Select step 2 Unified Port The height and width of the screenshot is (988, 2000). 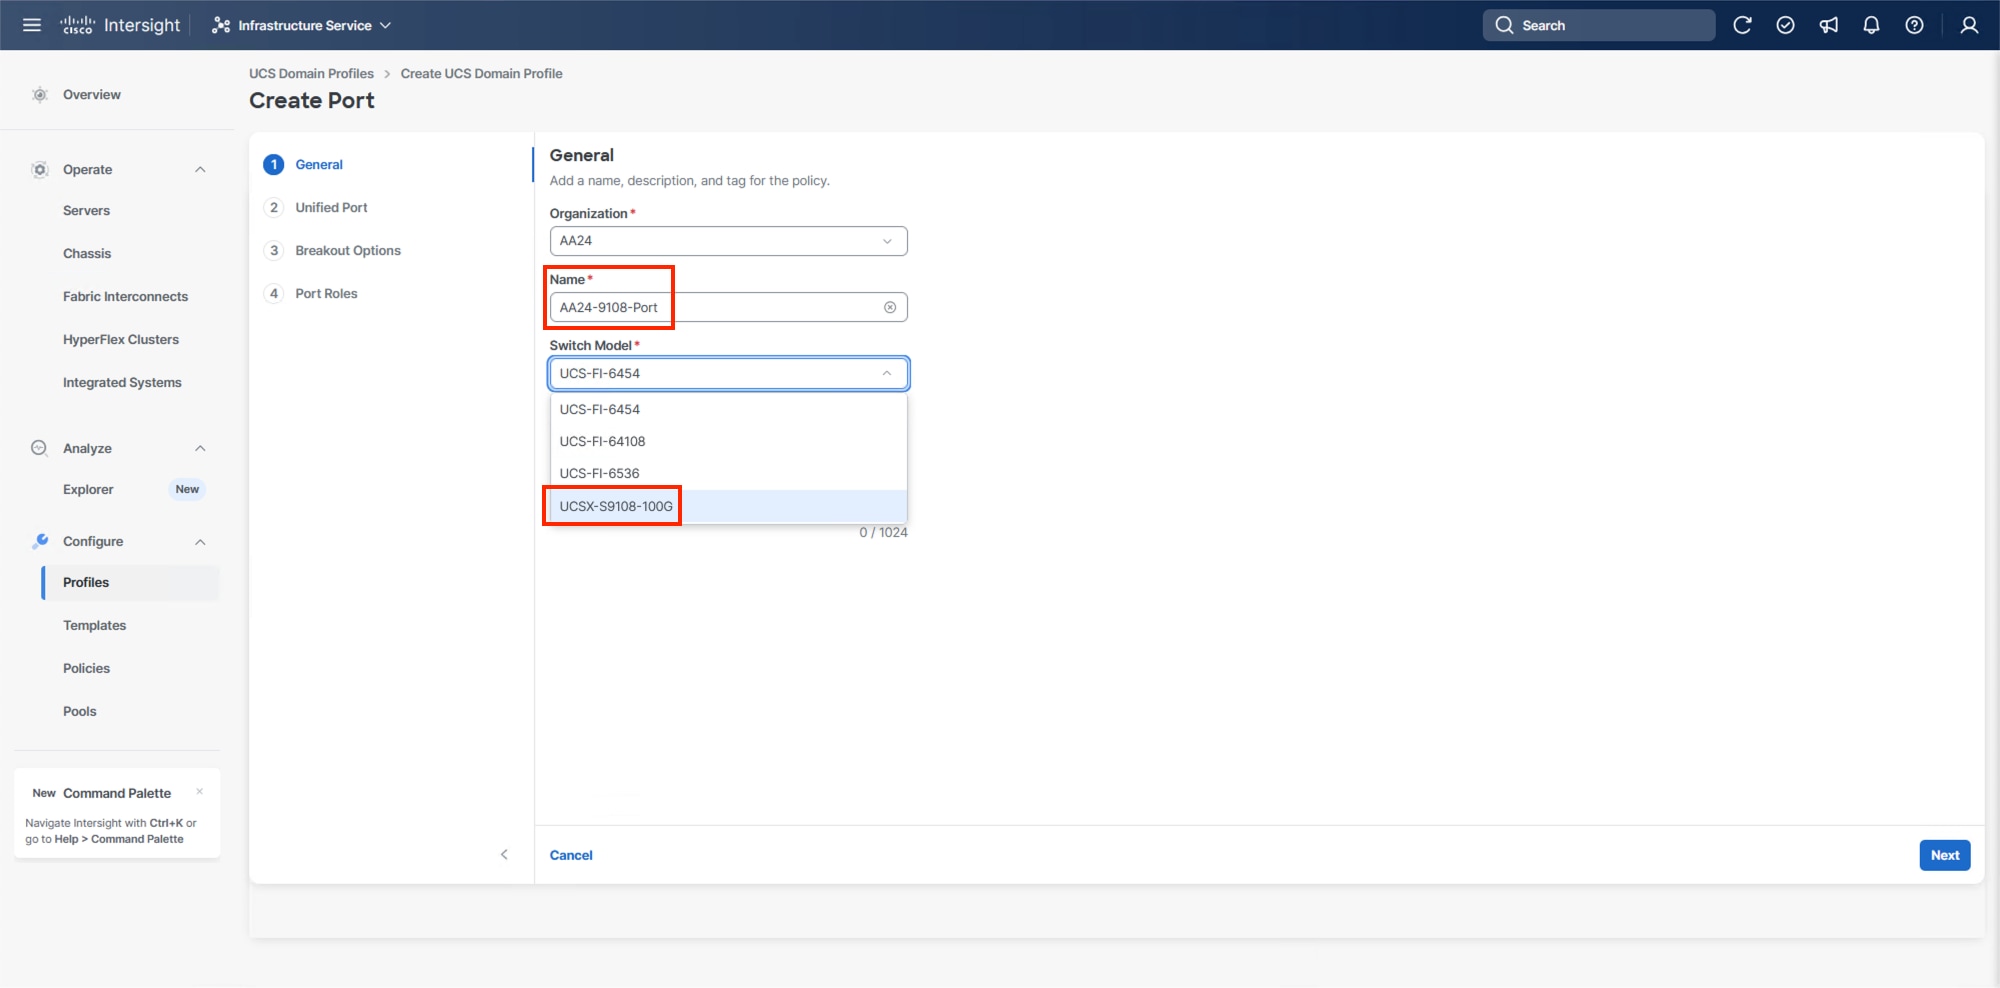pyautogui.click(x=331, y=207)
